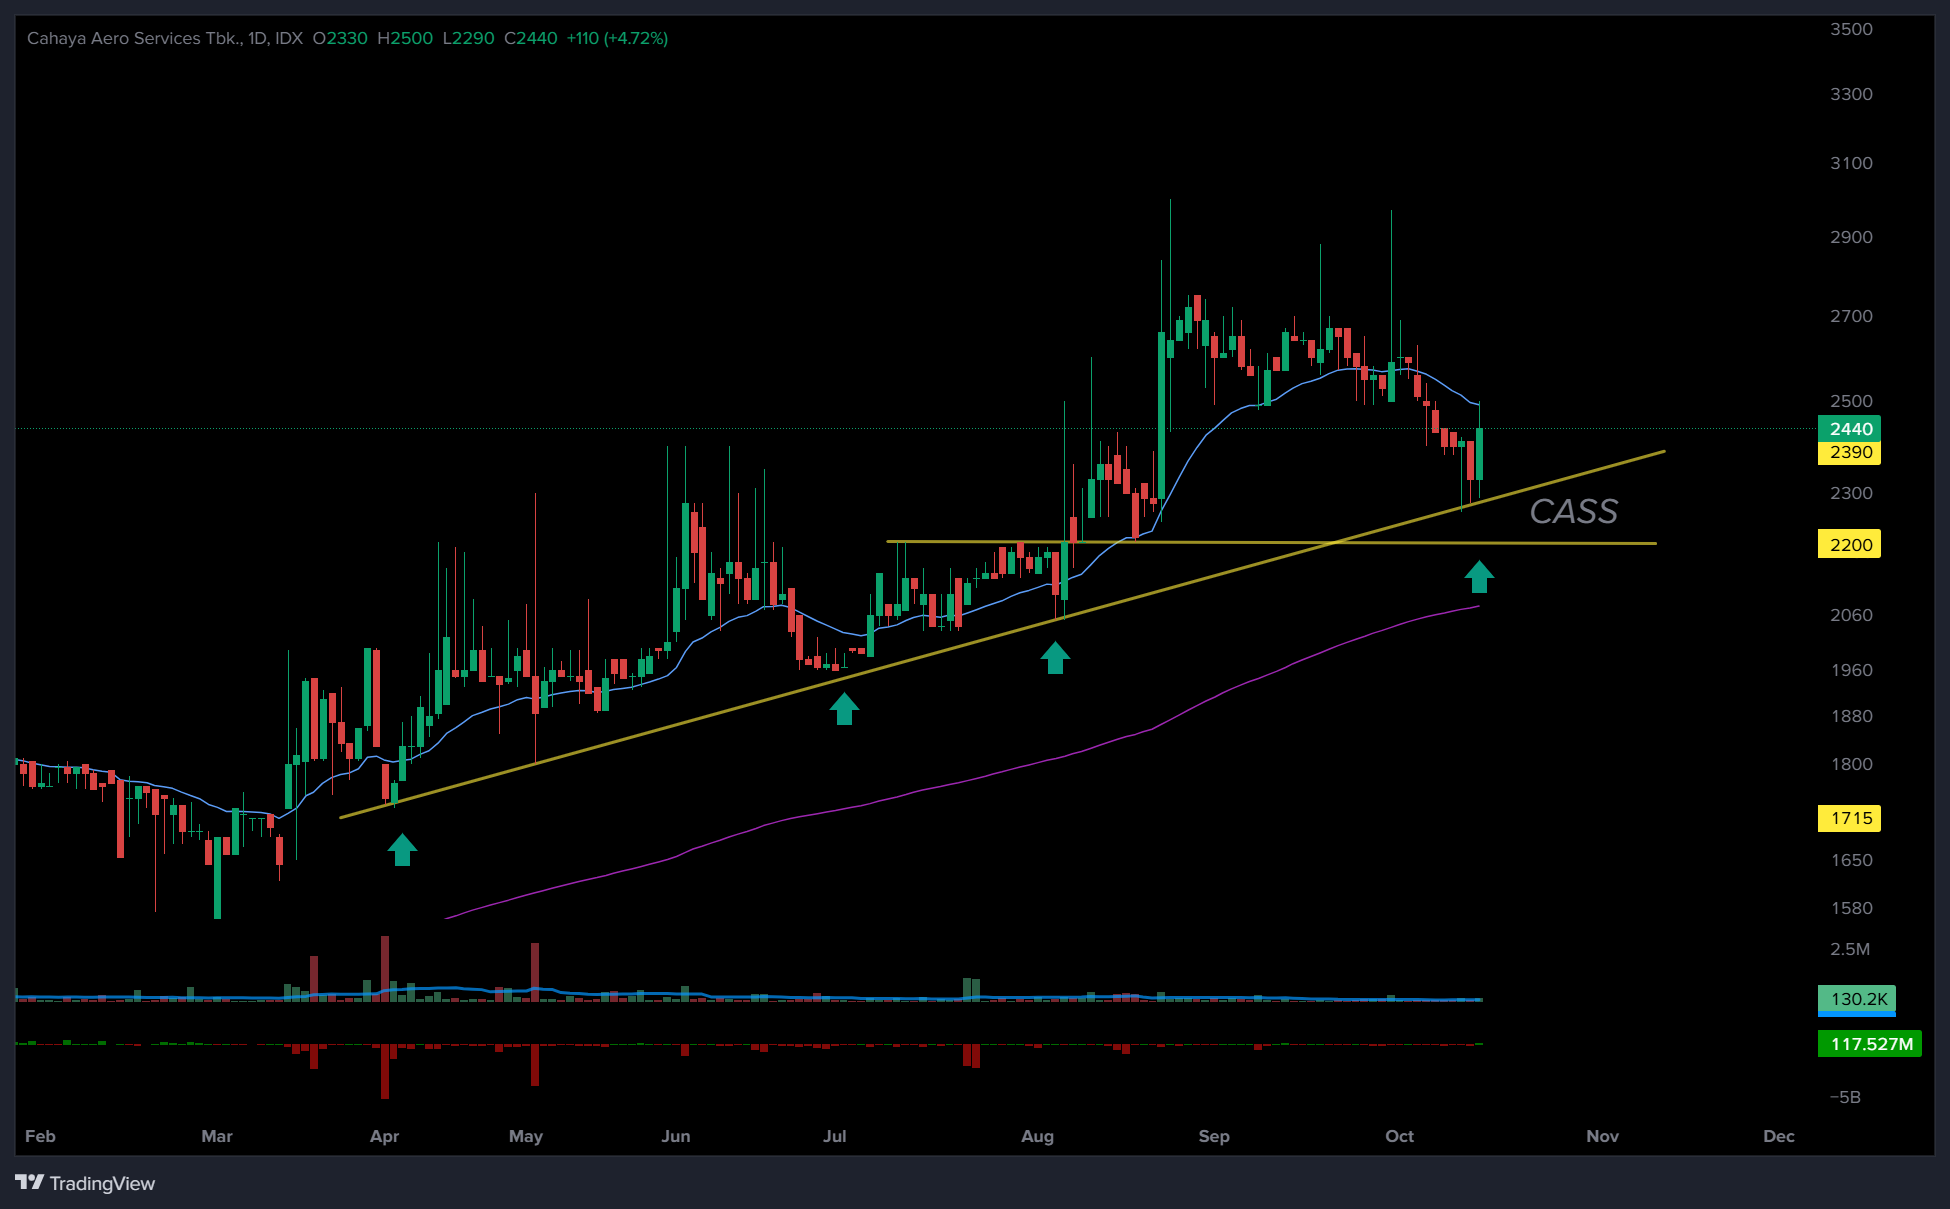
Task: Click the green arrow below April candles
Action: pos(402,850)
